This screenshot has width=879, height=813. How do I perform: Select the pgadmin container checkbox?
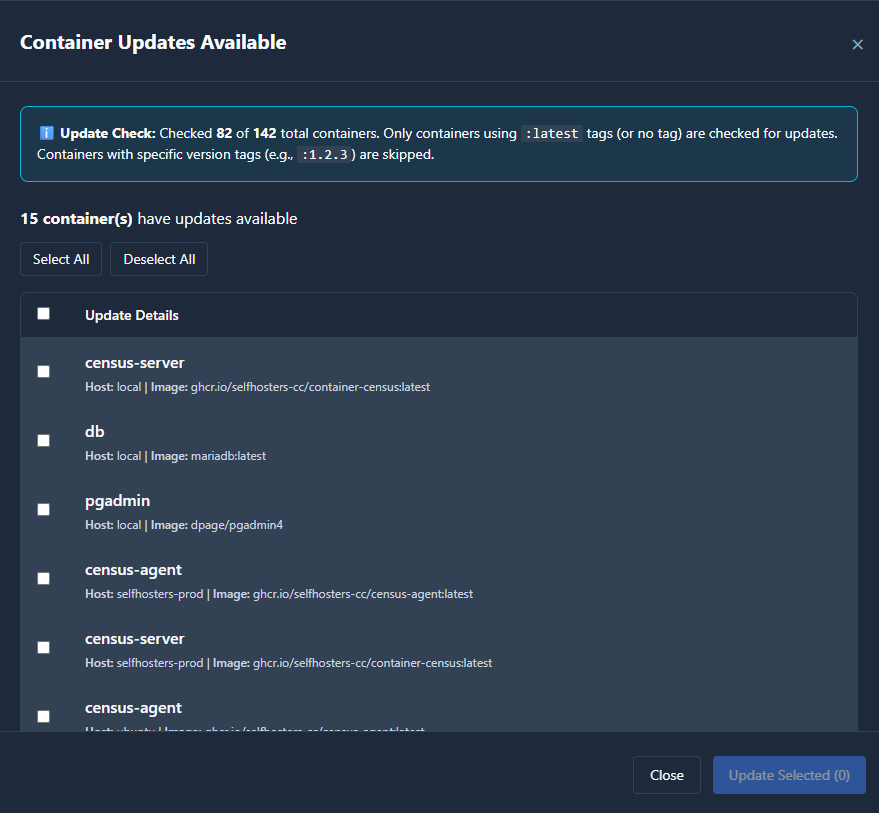coord(43,509)
